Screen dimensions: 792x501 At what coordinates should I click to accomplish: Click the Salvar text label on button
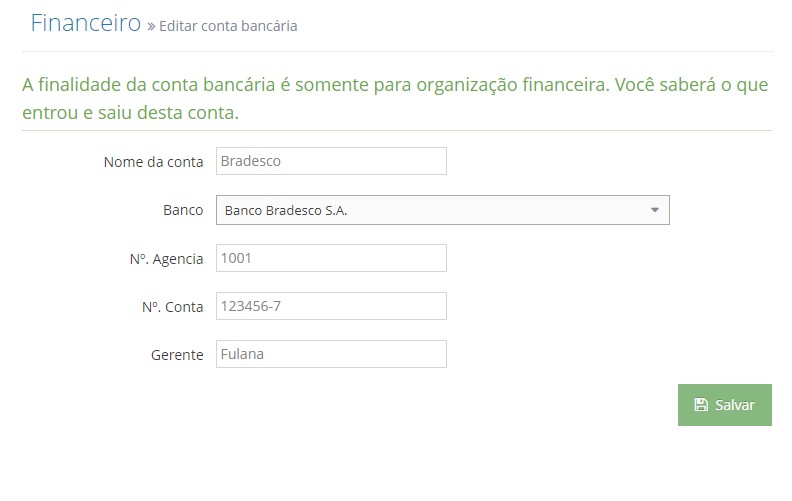[x=735, y=405]
